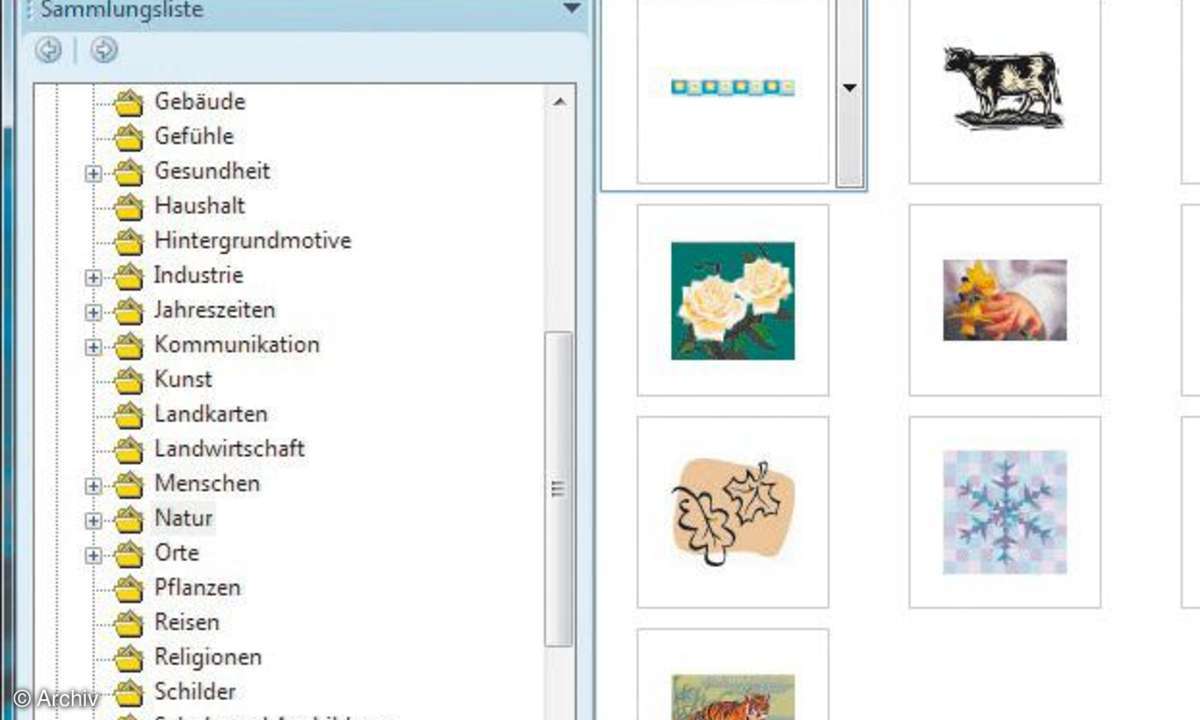
Task: Click the folder icon beside Kunst
Action: click(129, 380)
